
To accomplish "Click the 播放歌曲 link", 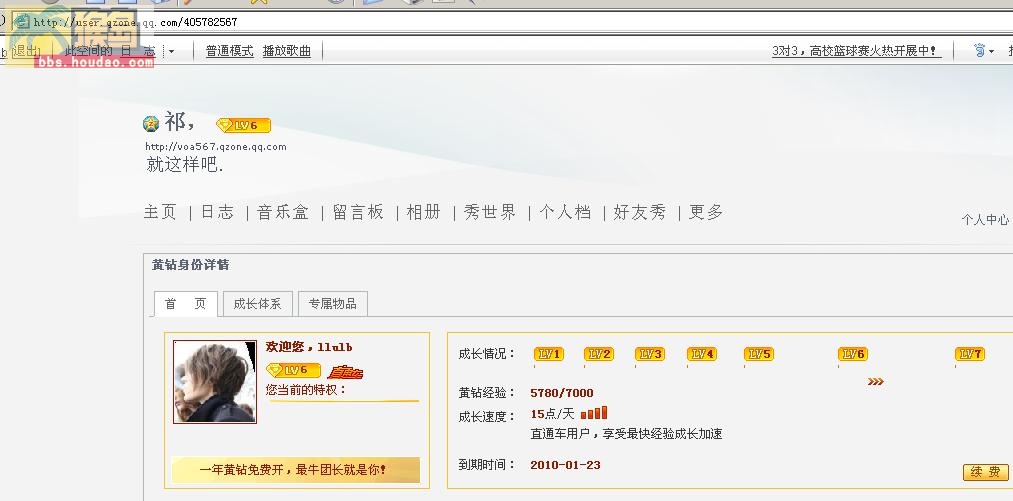I will (x=287, y=51).
